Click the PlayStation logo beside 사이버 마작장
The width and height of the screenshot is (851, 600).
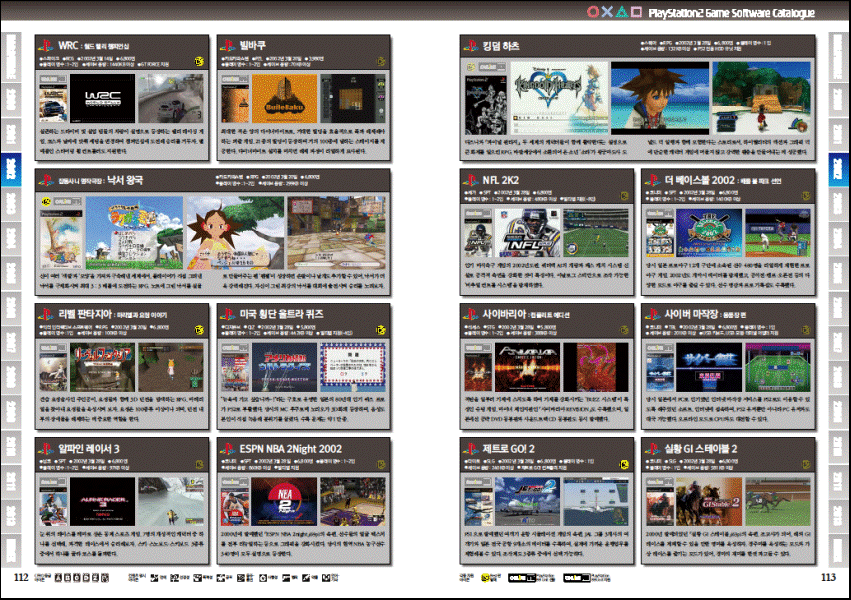(x=652, y=314)
